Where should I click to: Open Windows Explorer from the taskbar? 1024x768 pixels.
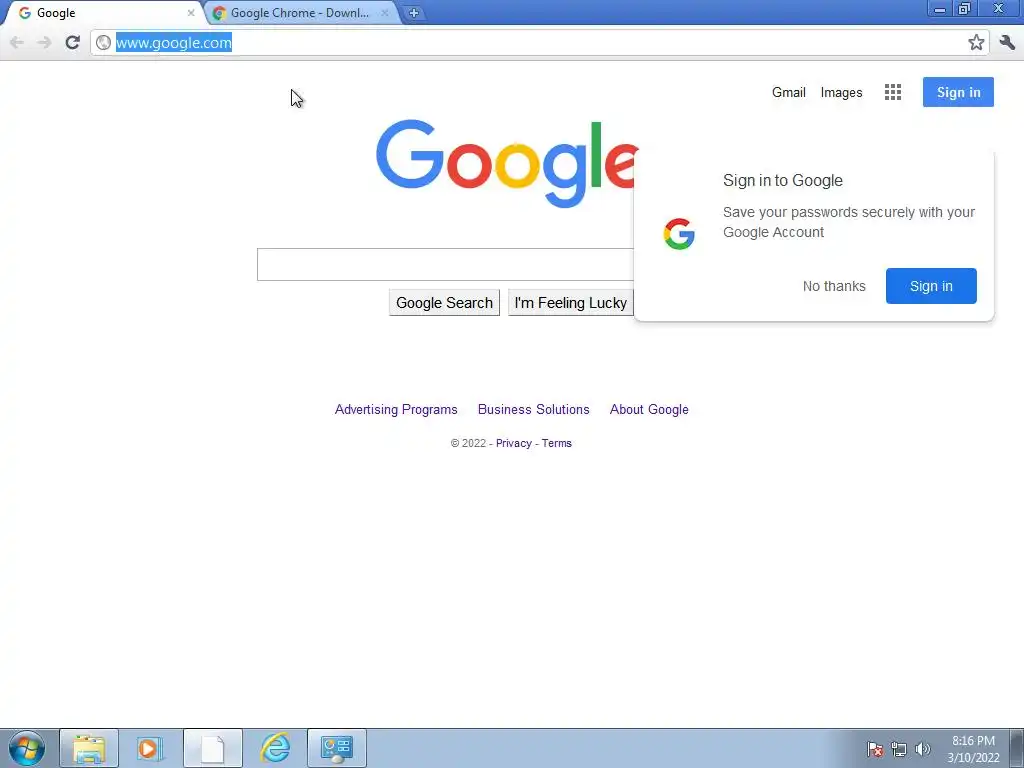click(89, 748)
